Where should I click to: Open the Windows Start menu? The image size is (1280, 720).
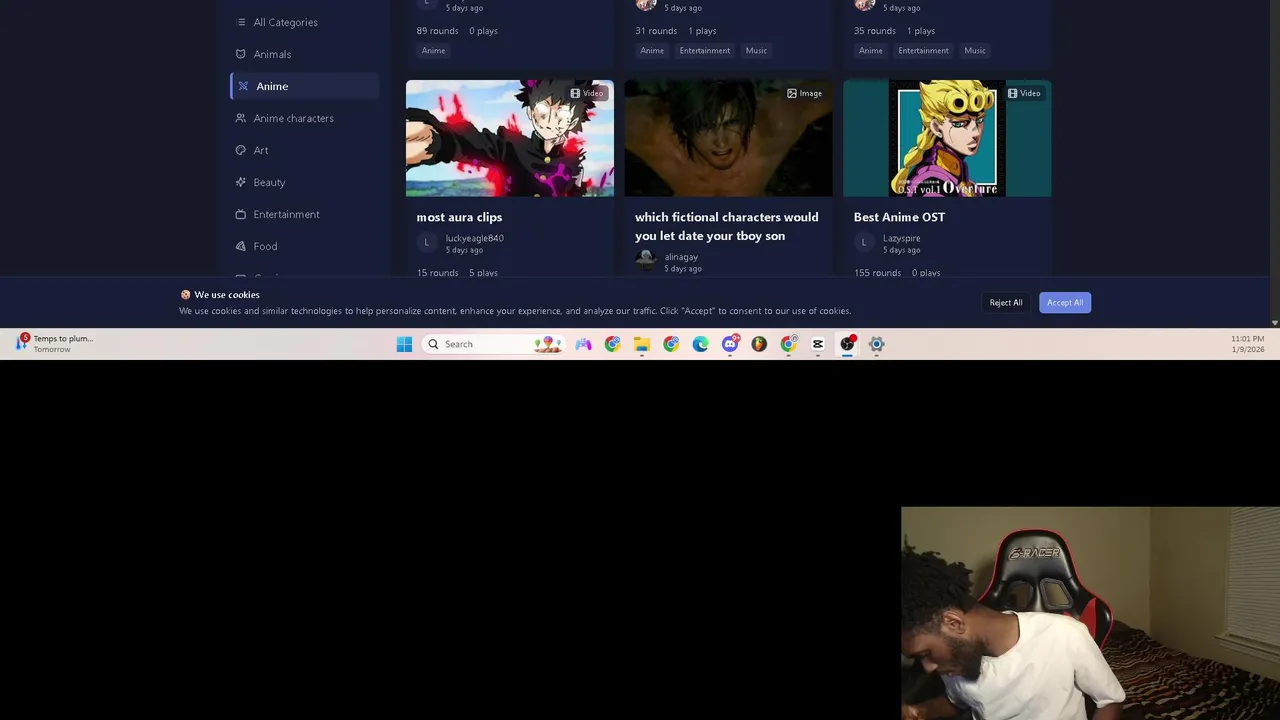pos(404,344)
